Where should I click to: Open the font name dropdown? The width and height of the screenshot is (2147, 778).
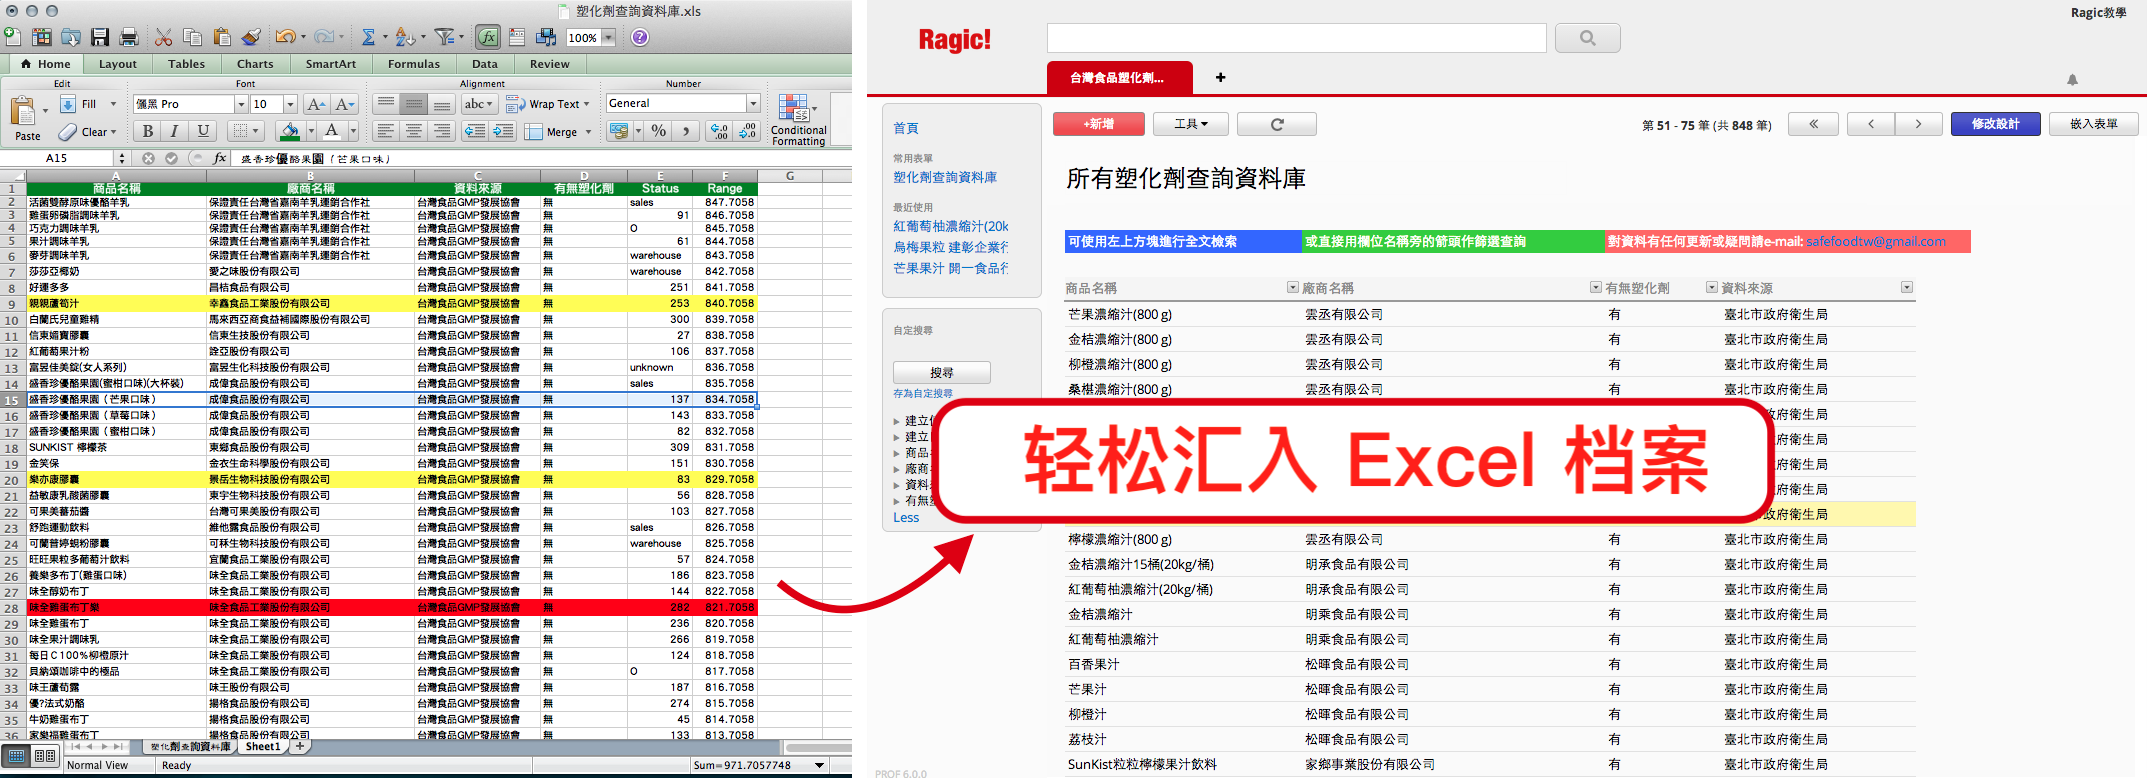(240, 104)
